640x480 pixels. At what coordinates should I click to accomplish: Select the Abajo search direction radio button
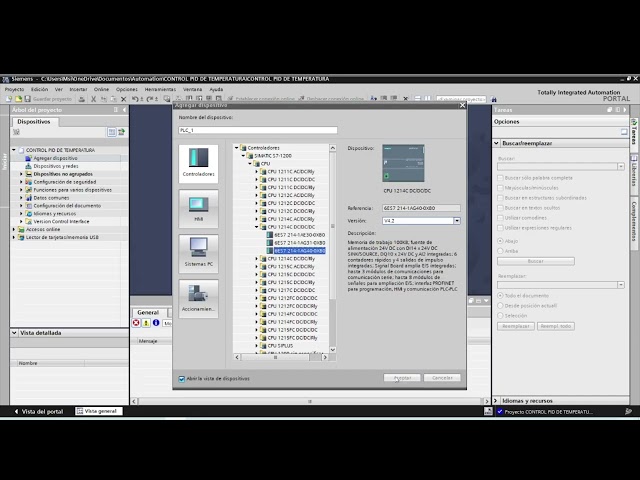point(501,241)
